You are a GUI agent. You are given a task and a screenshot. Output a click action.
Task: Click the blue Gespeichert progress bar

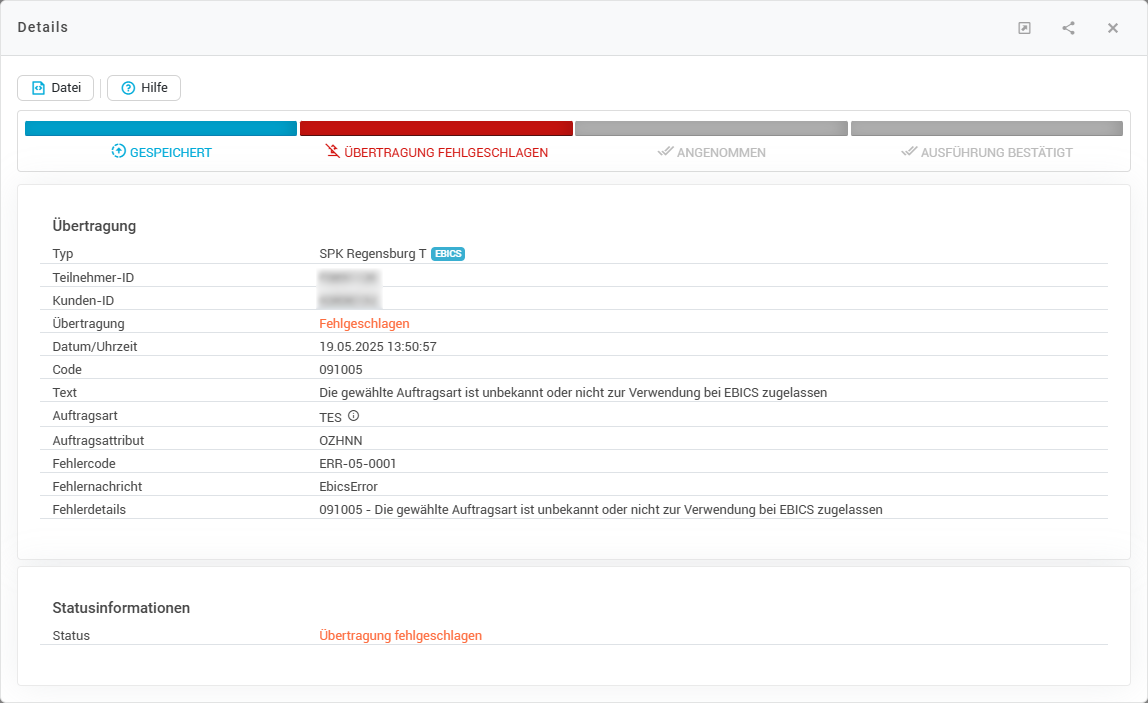(161, 129)
